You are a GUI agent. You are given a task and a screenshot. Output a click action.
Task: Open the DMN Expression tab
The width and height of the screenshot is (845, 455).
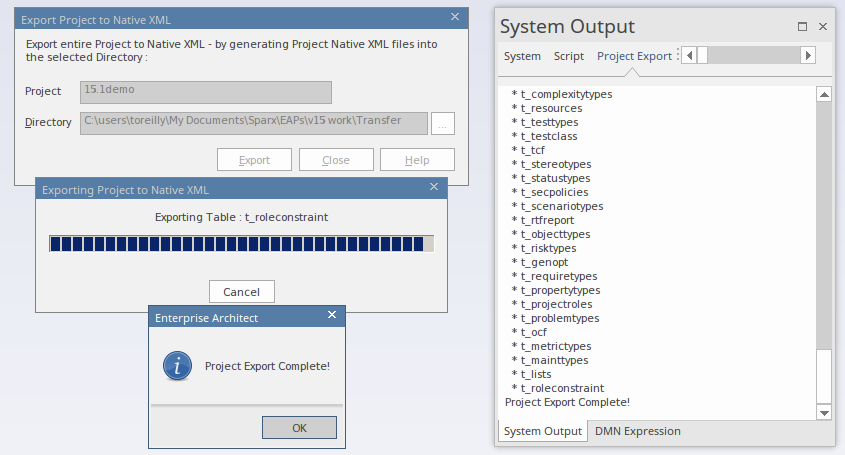637,431
